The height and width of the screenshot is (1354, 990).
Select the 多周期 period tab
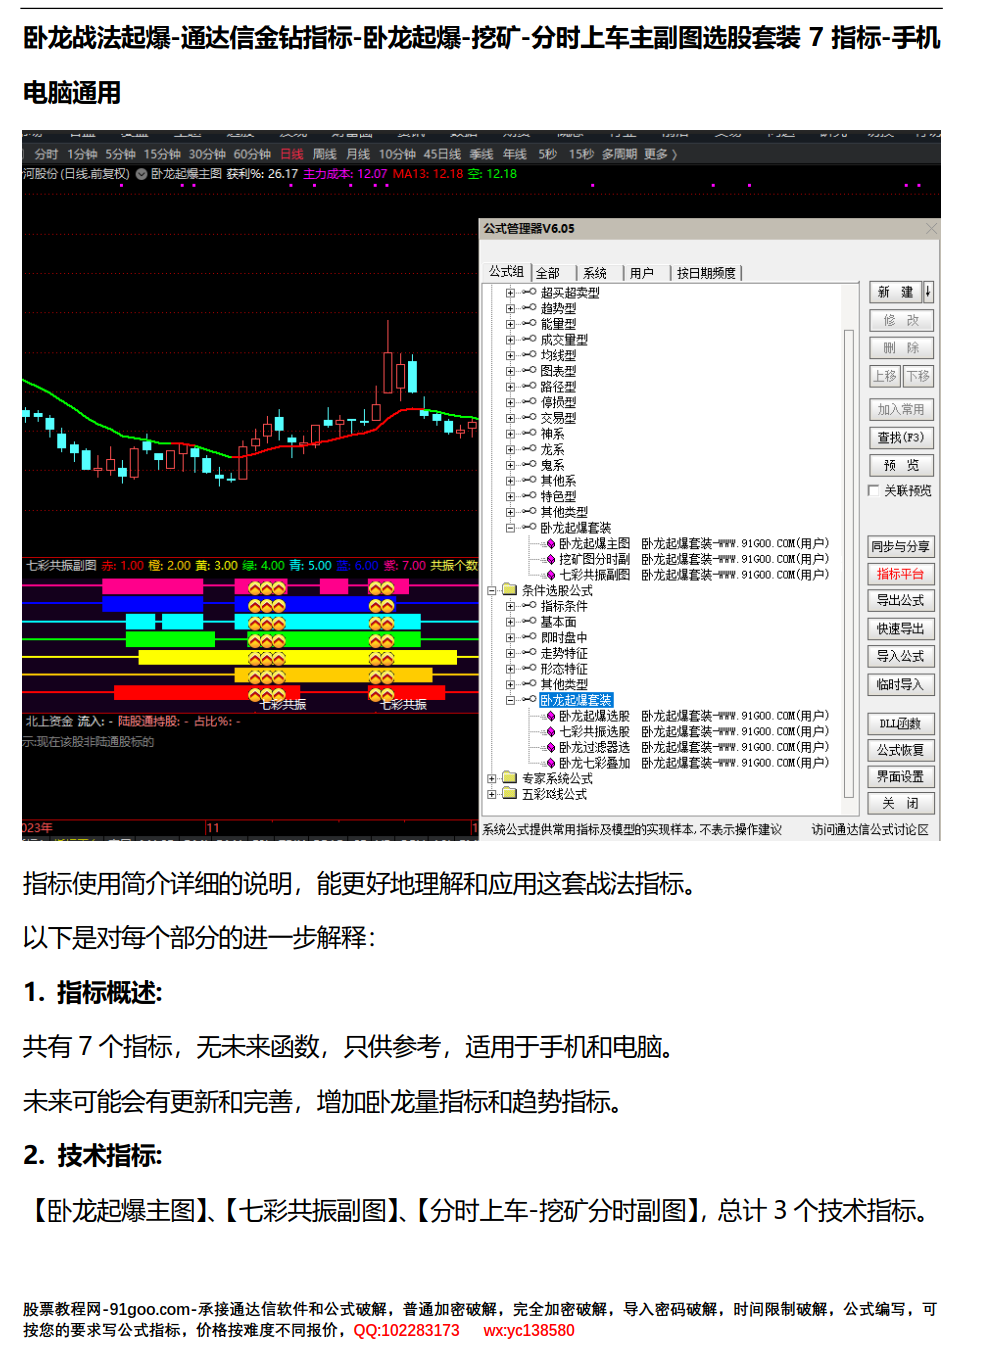[619, 154]
